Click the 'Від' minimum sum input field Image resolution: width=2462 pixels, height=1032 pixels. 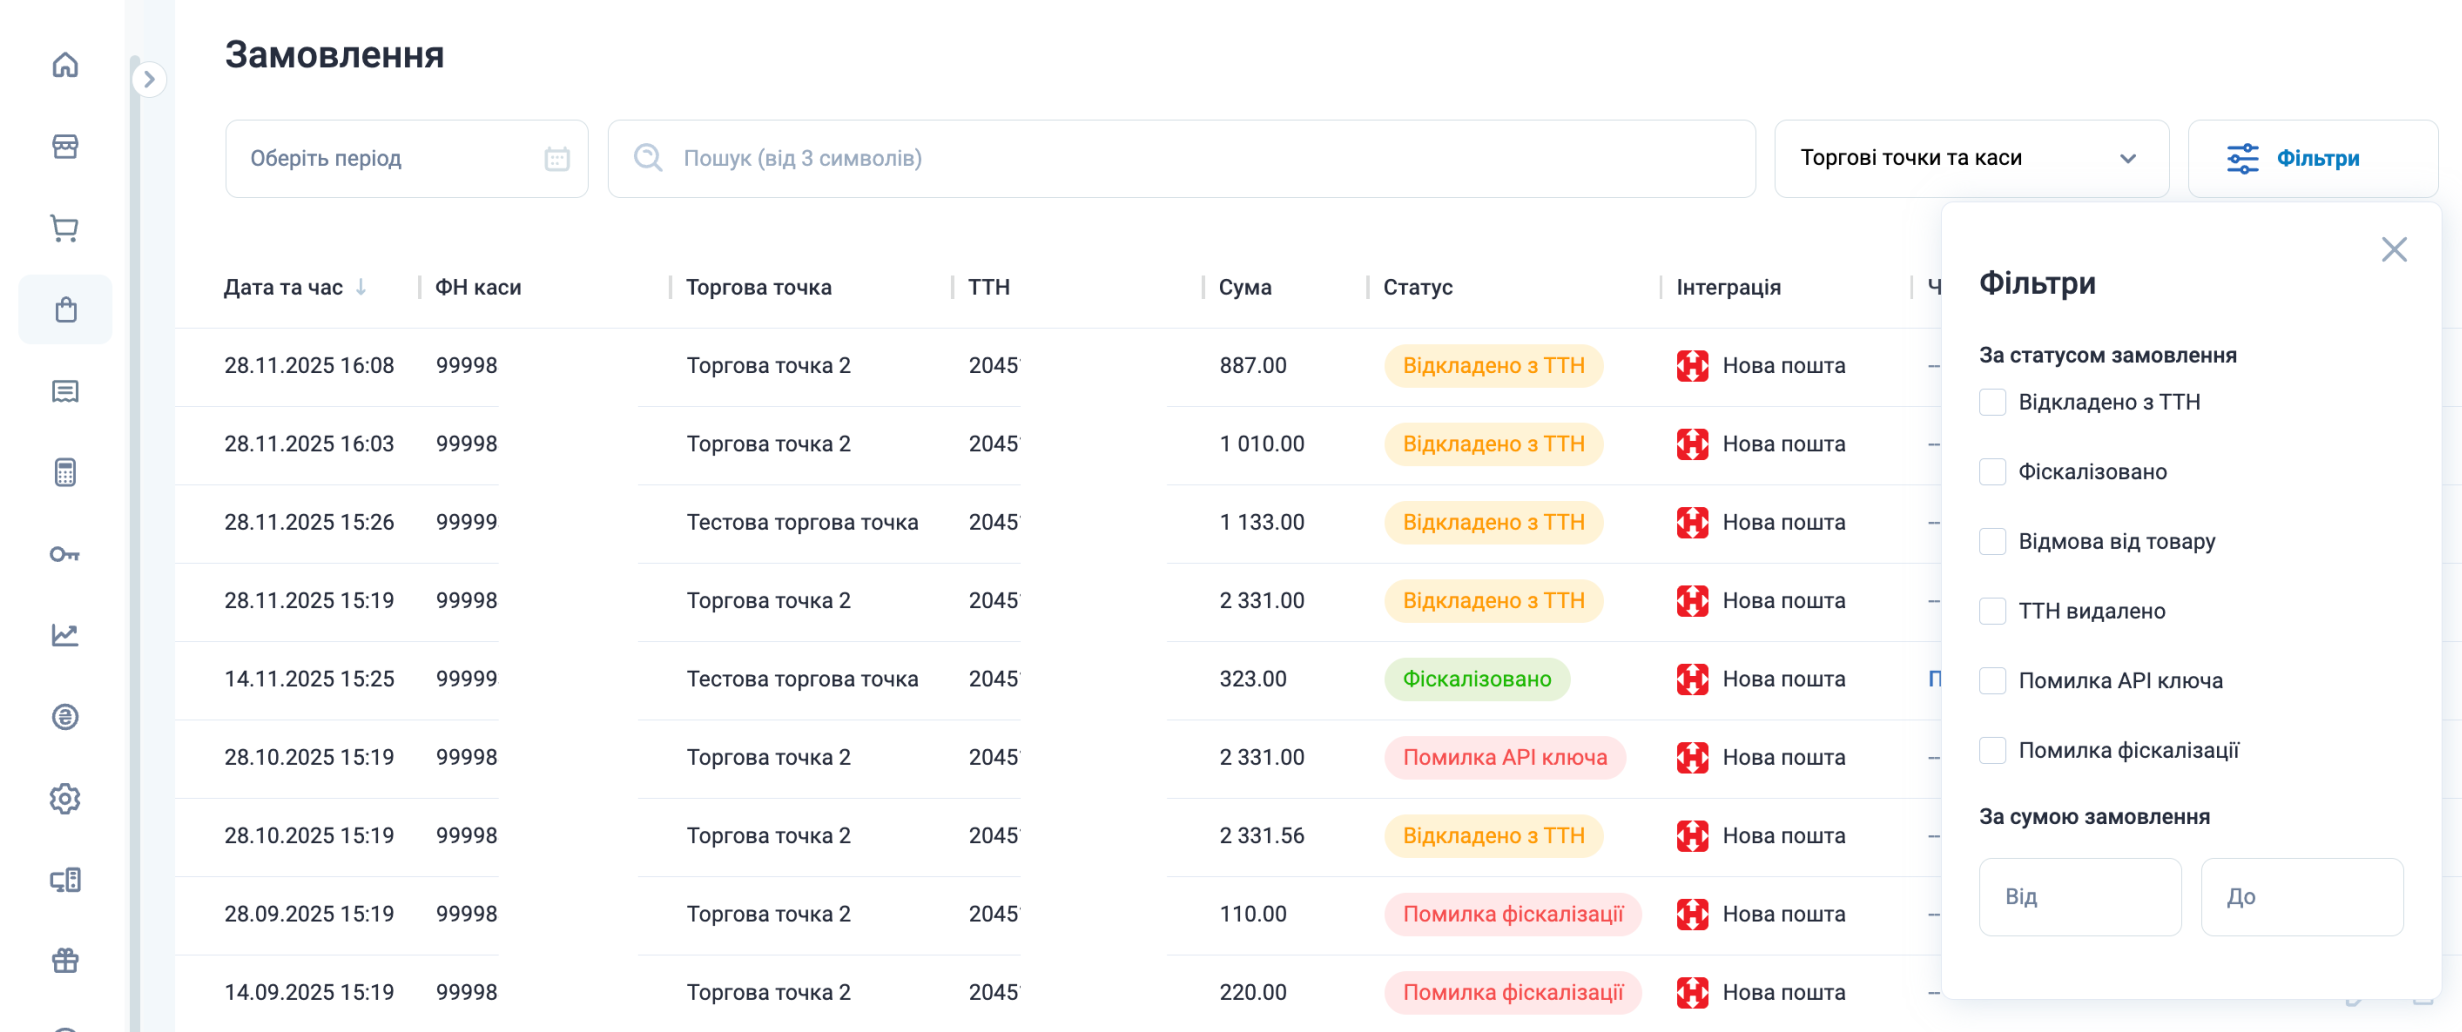coord(2079,897)
